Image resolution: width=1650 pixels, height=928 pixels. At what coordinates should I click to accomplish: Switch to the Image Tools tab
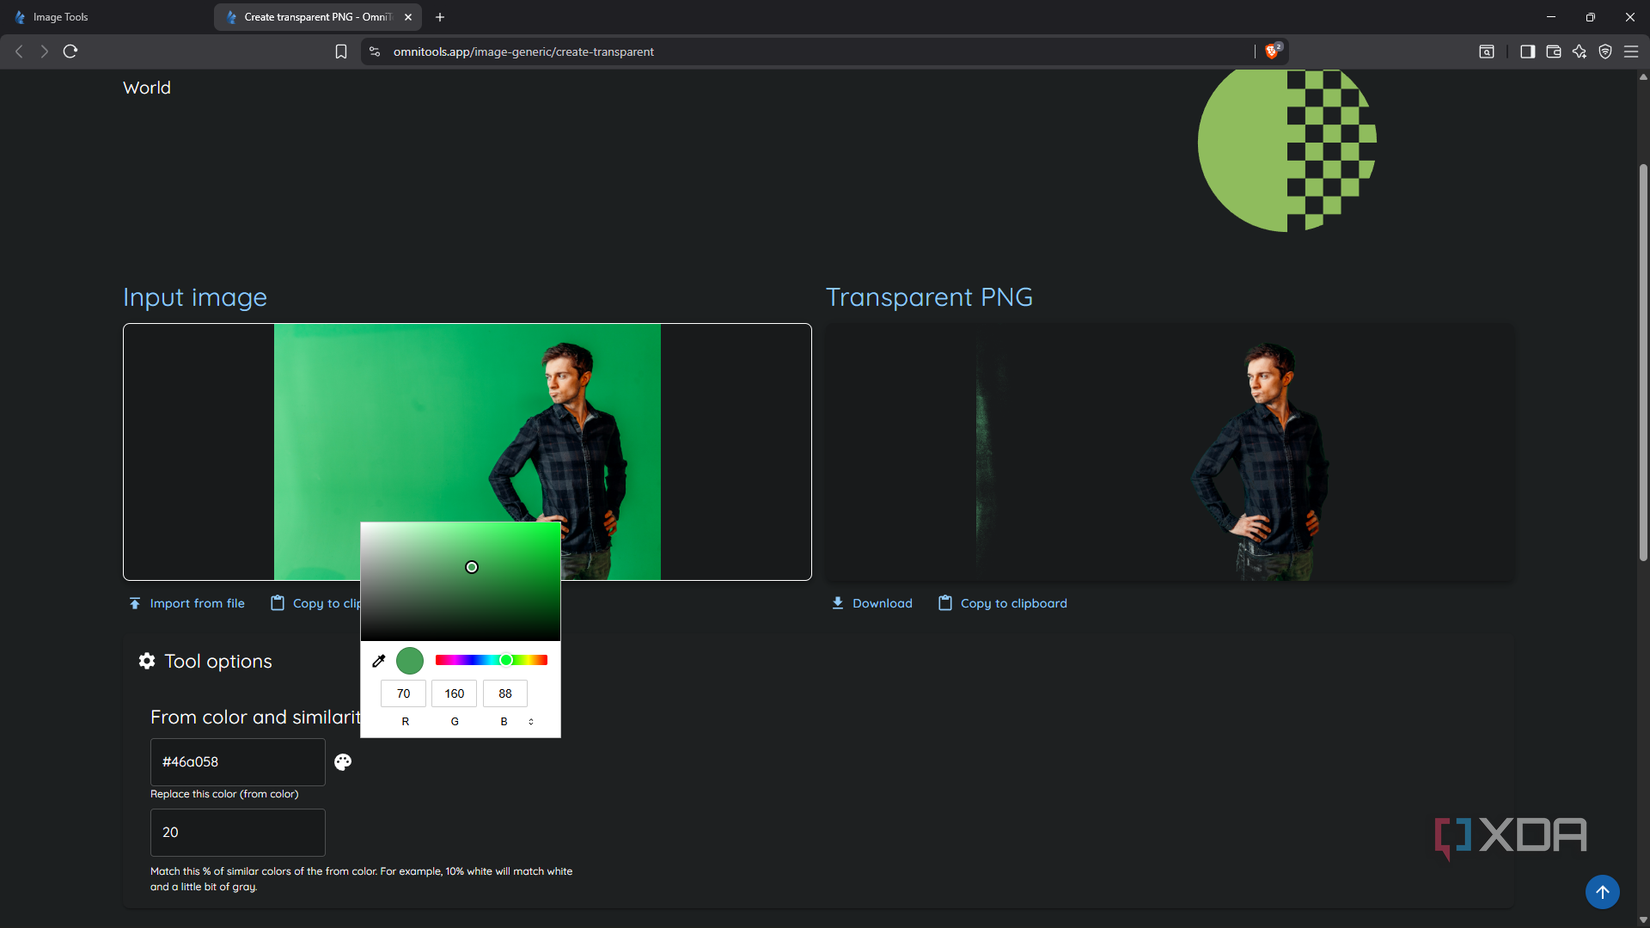107,17
